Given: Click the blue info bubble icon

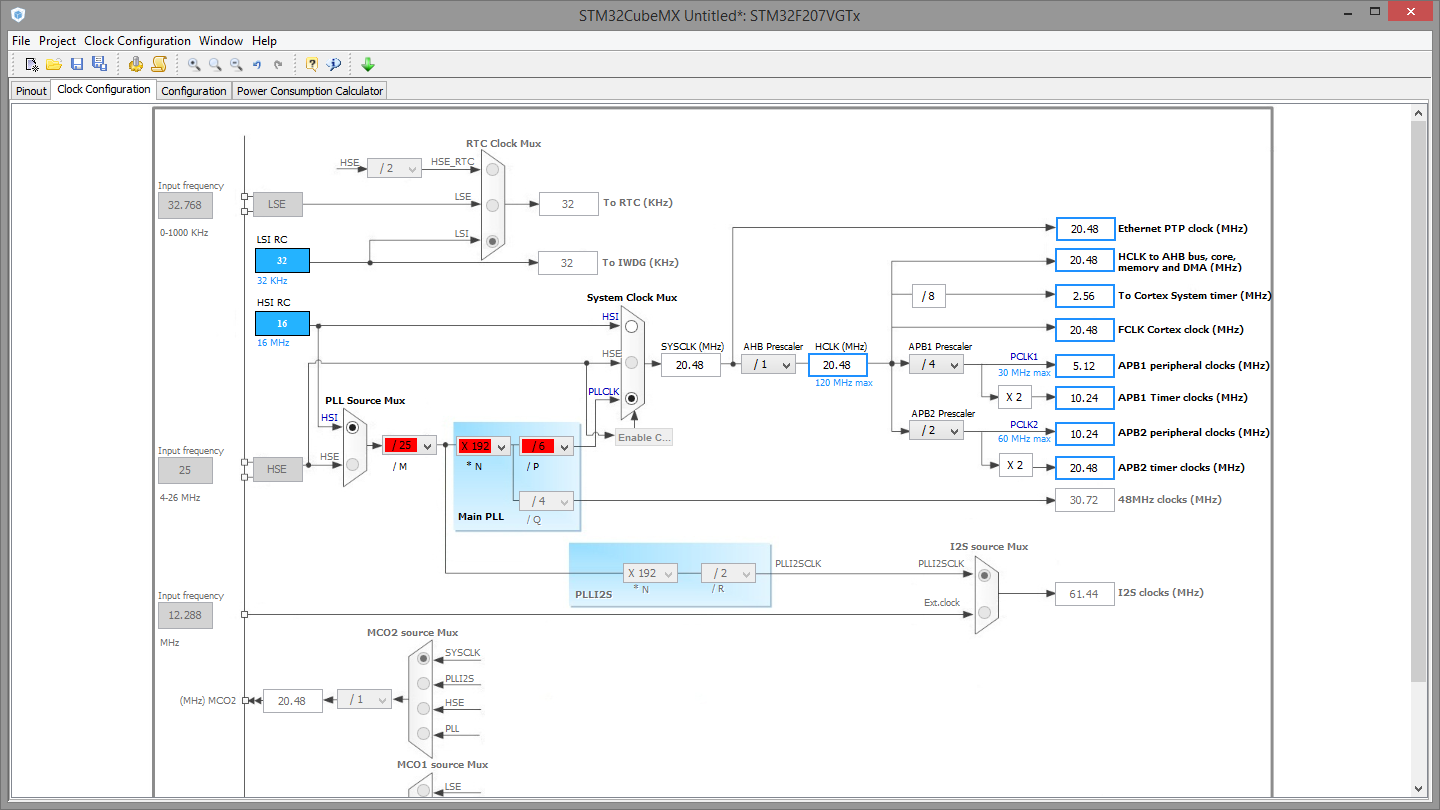Looking at the screenshot, I should pos(334,64).
